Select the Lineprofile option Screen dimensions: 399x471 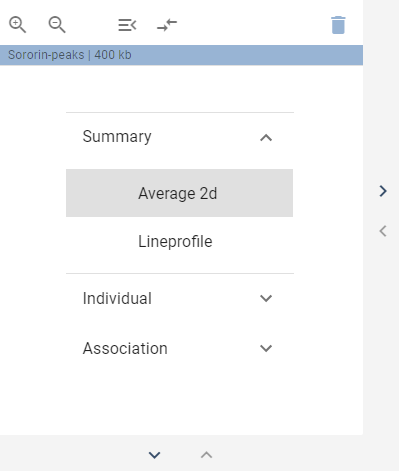[179, 241]
